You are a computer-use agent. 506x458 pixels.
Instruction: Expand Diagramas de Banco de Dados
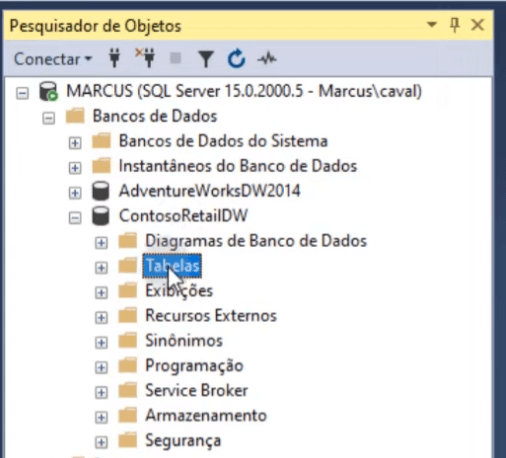tap(101, 243)
